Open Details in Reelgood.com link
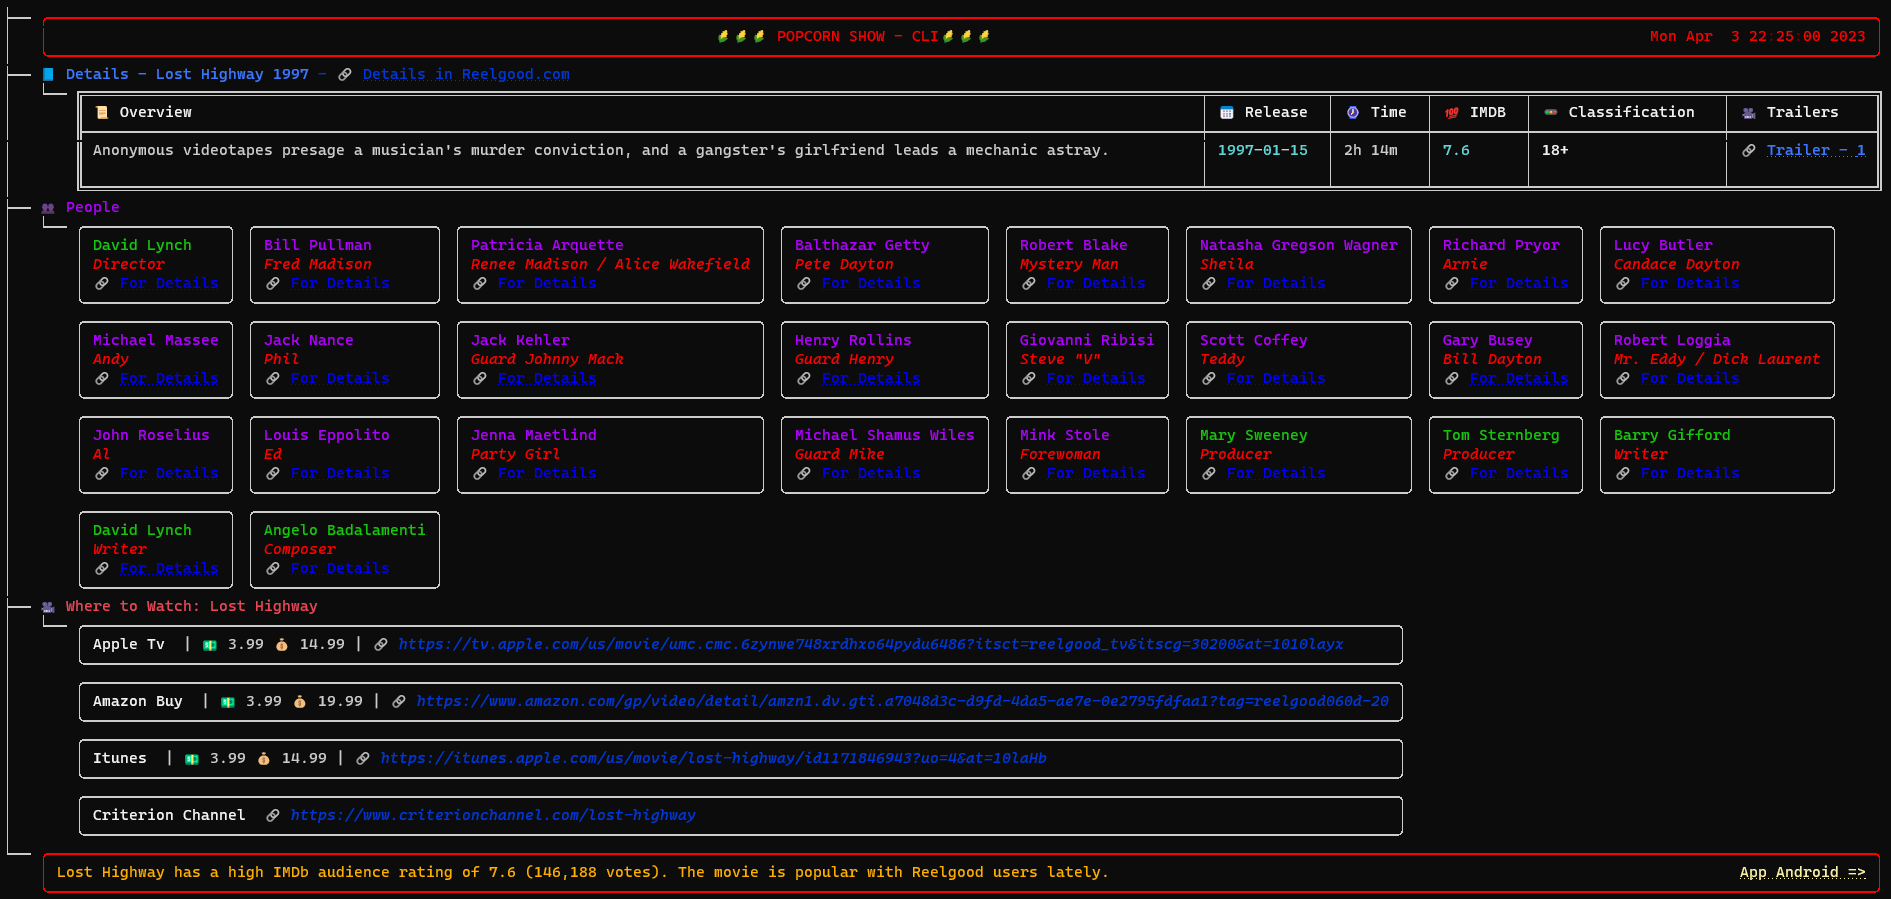Screen dimensions: 1891x899 point(465,75)
